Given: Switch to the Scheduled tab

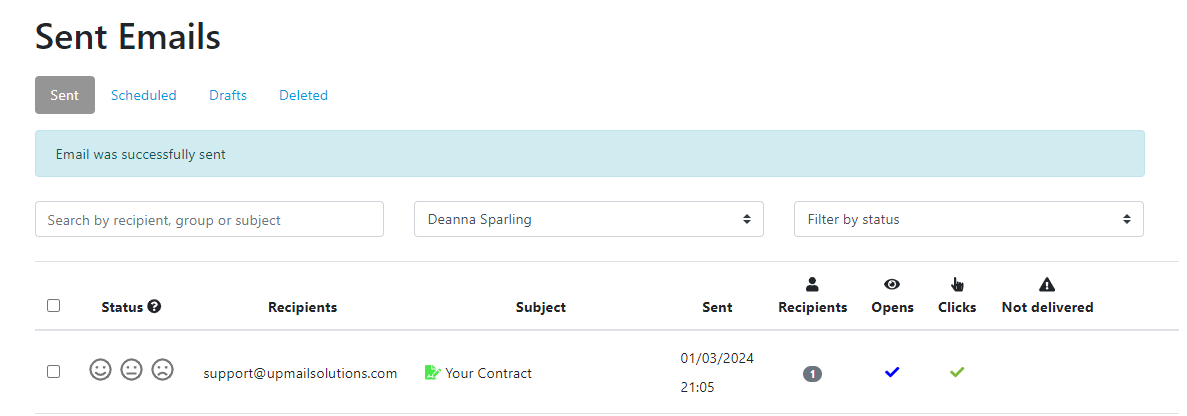Looking at the screenshot, I should click(144, 95).
